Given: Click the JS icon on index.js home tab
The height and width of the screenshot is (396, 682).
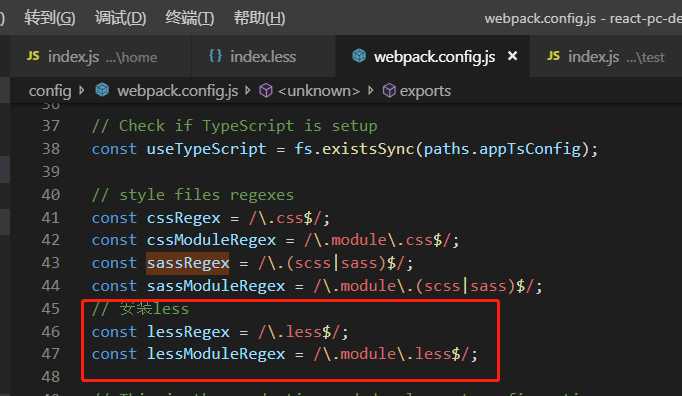Looking at the screenshot, I should coord(33,56).
